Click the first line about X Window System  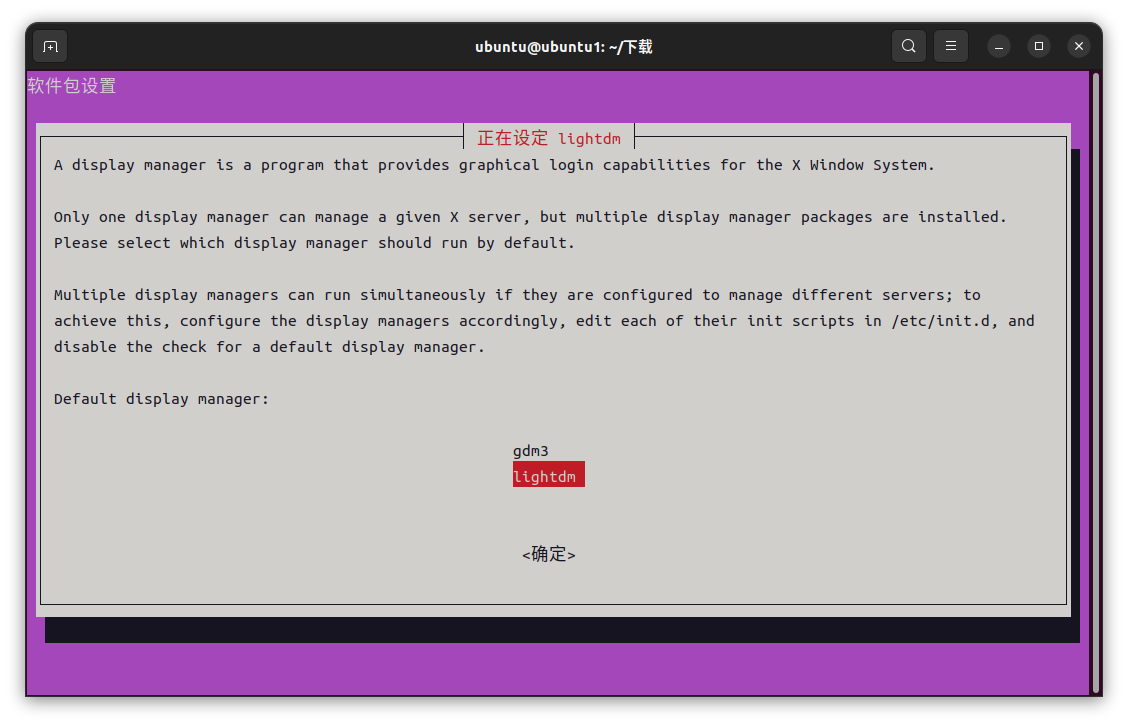tap(494, 165)
